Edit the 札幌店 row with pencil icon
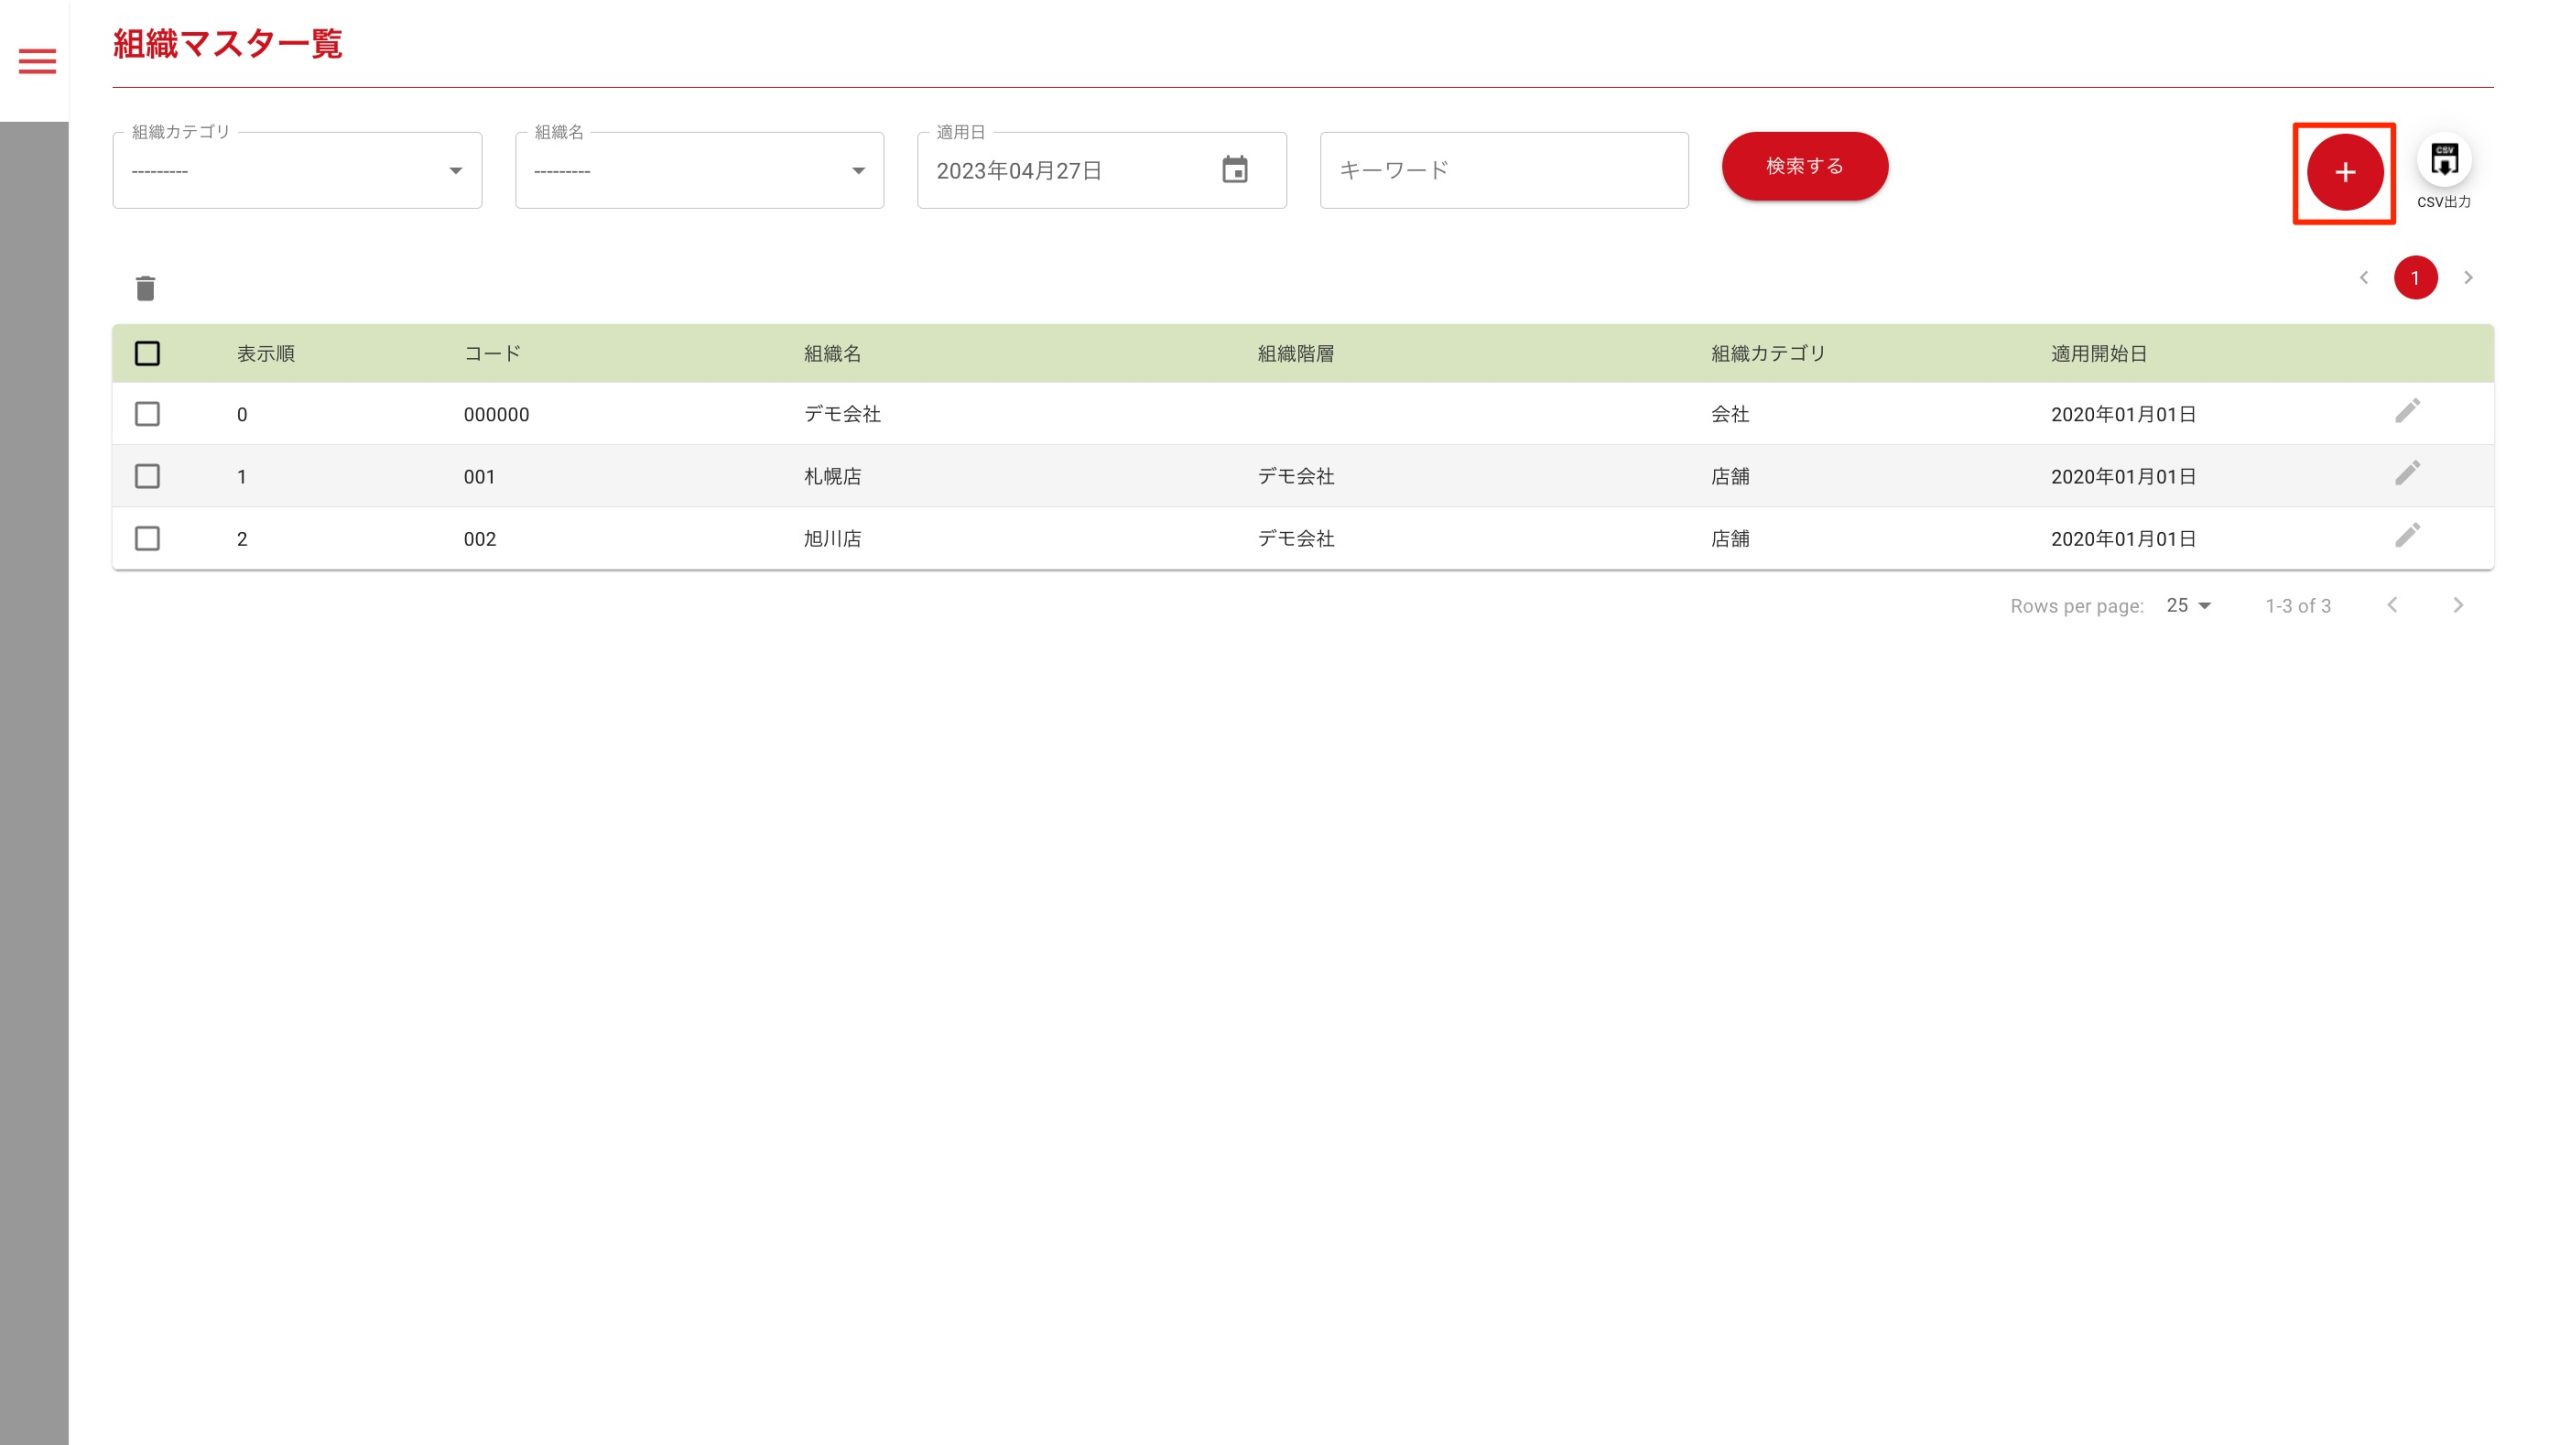 point(2407,473)
